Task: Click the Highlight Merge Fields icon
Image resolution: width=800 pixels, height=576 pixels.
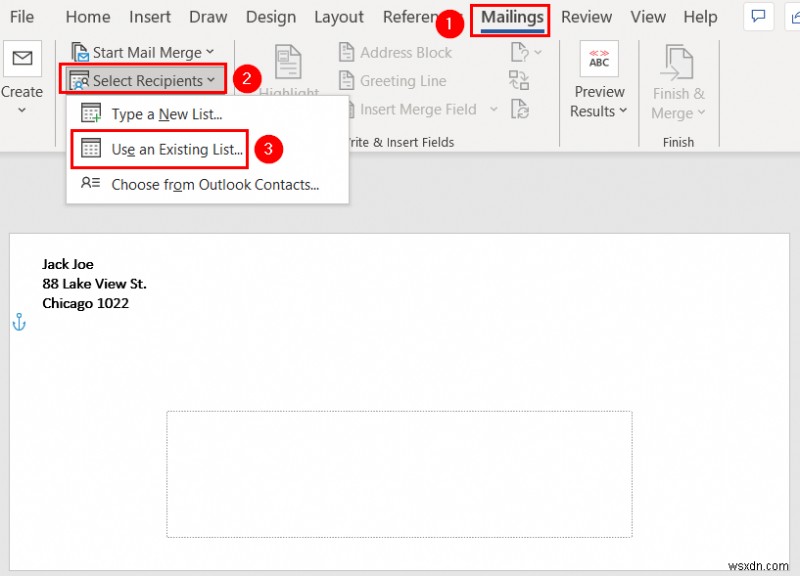Action: tap(287, 60)
